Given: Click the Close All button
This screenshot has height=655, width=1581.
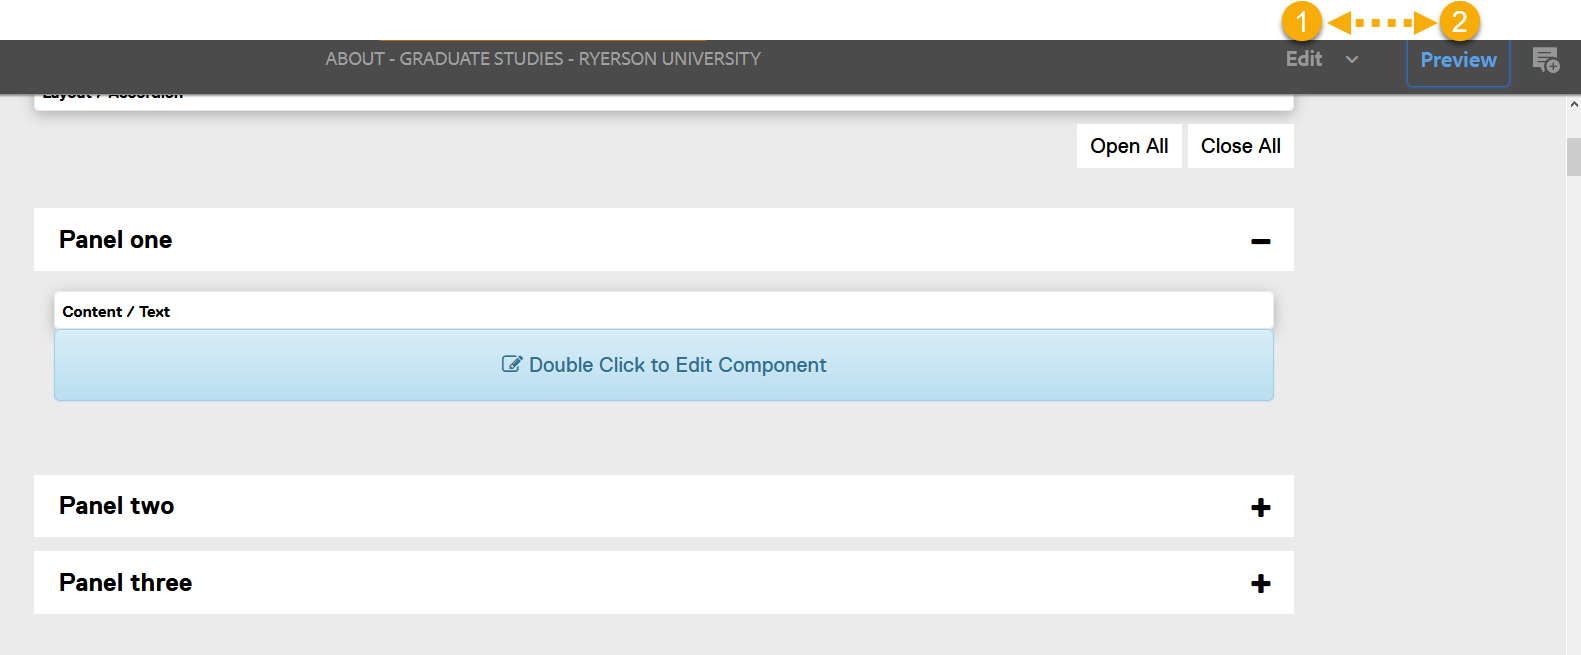Looking at the screenshot, I should pyautogui.click(x=1240, y=146).
